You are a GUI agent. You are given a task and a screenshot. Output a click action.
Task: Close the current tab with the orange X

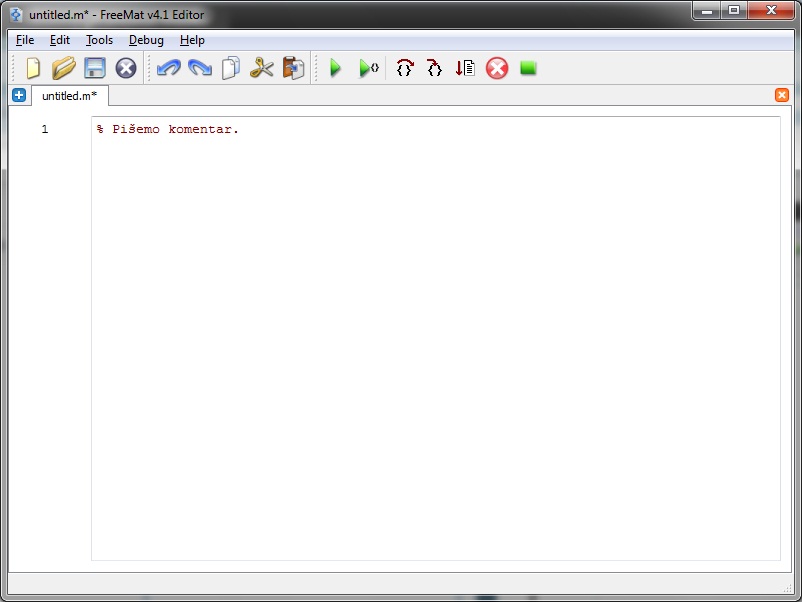pyautogui.click(x=782, y=95)
